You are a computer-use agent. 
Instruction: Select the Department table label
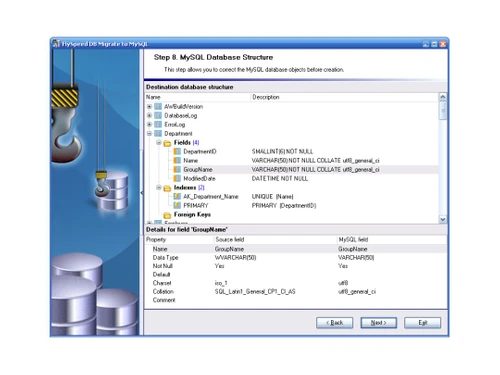coord(178,134)
